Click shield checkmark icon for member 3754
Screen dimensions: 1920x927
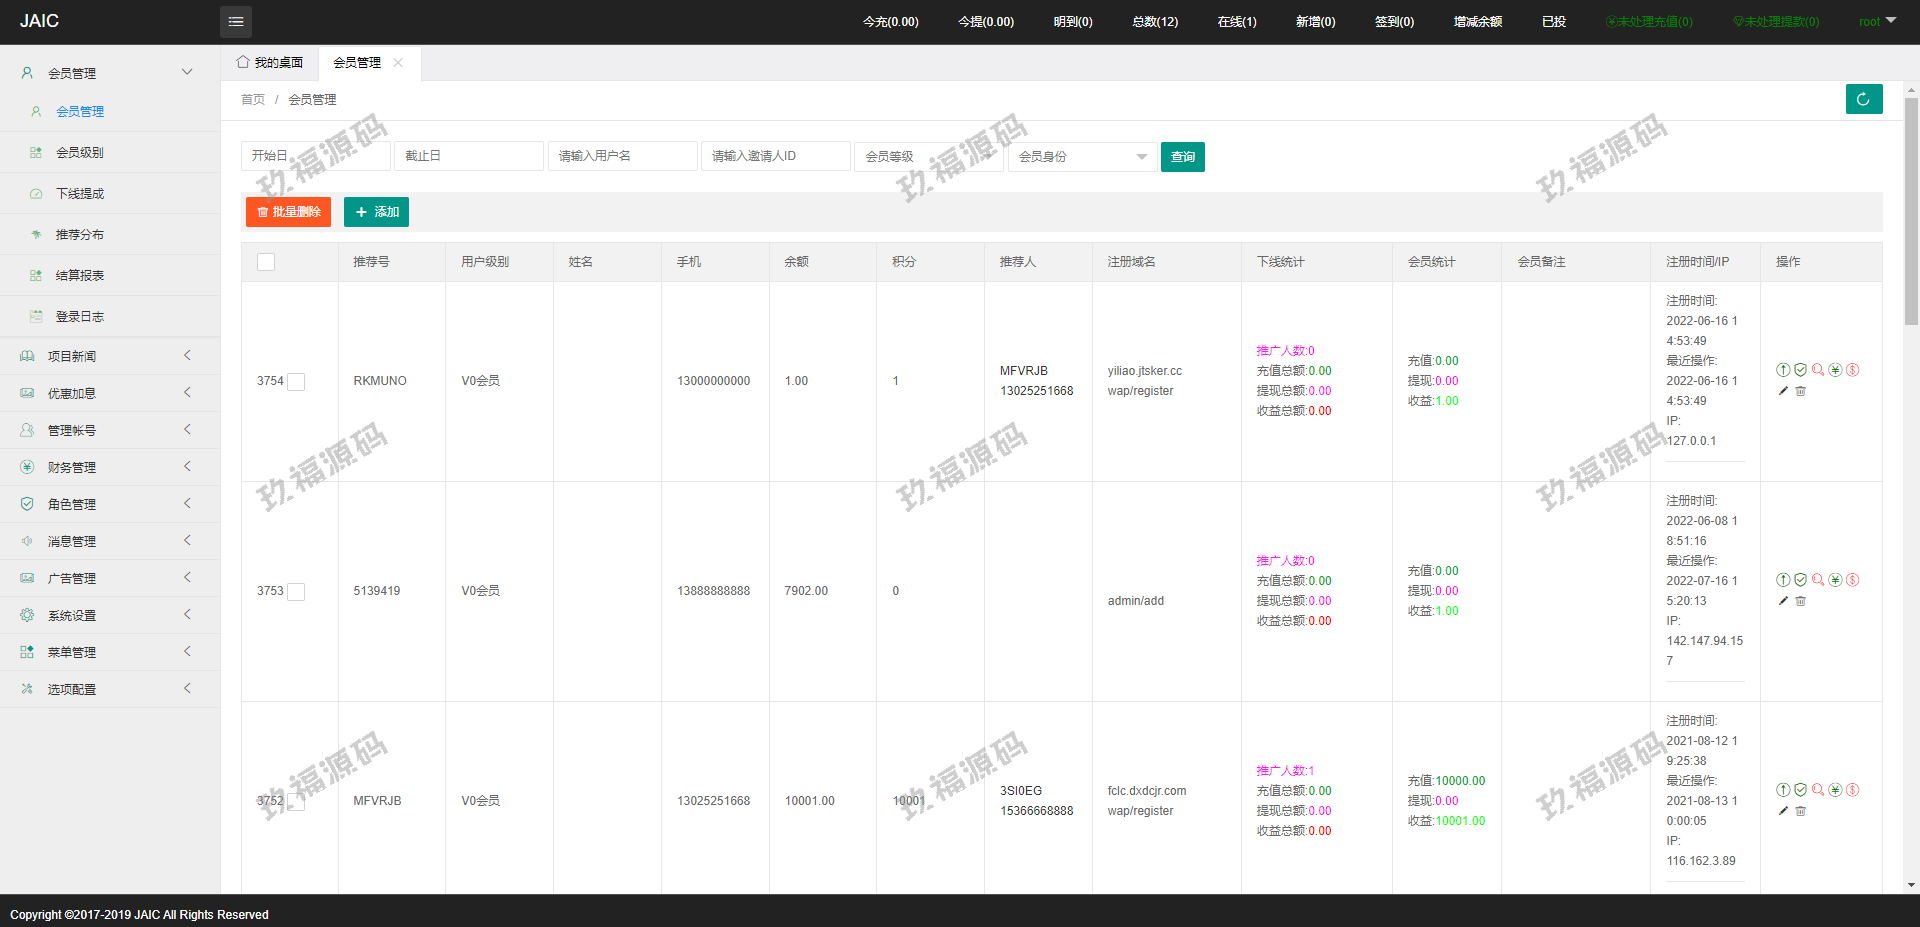1800,370
